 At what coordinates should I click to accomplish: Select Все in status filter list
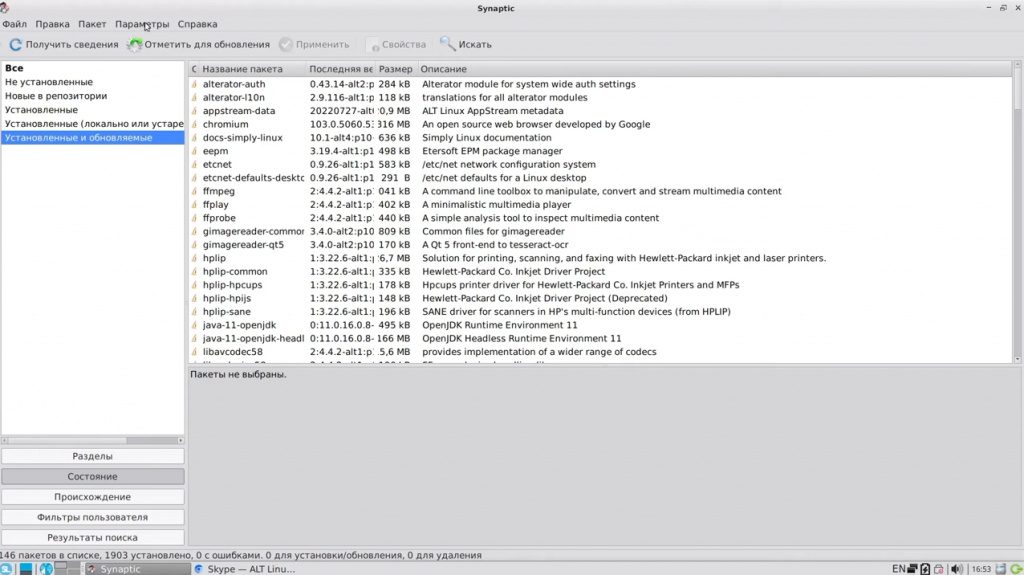pyautogui.click(x=92, y=68)
